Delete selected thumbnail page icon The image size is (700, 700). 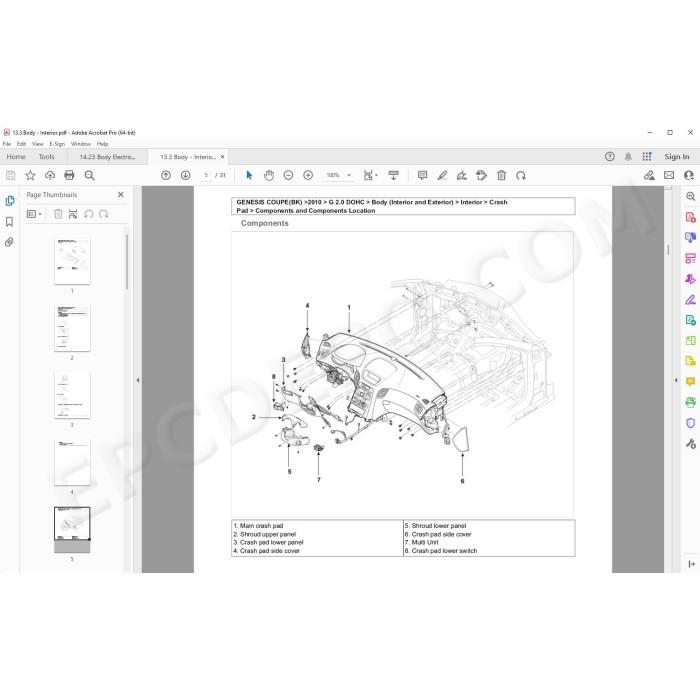tap(58, 214)
